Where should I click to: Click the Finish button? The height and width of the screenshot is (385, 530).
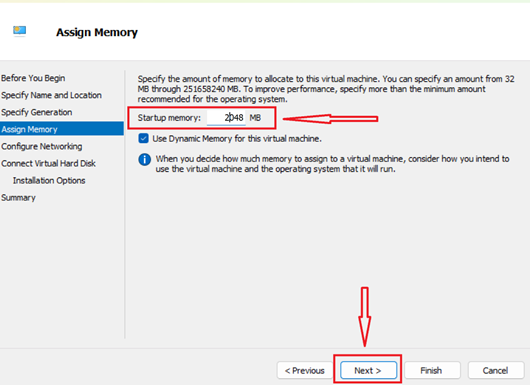[432, 370]
